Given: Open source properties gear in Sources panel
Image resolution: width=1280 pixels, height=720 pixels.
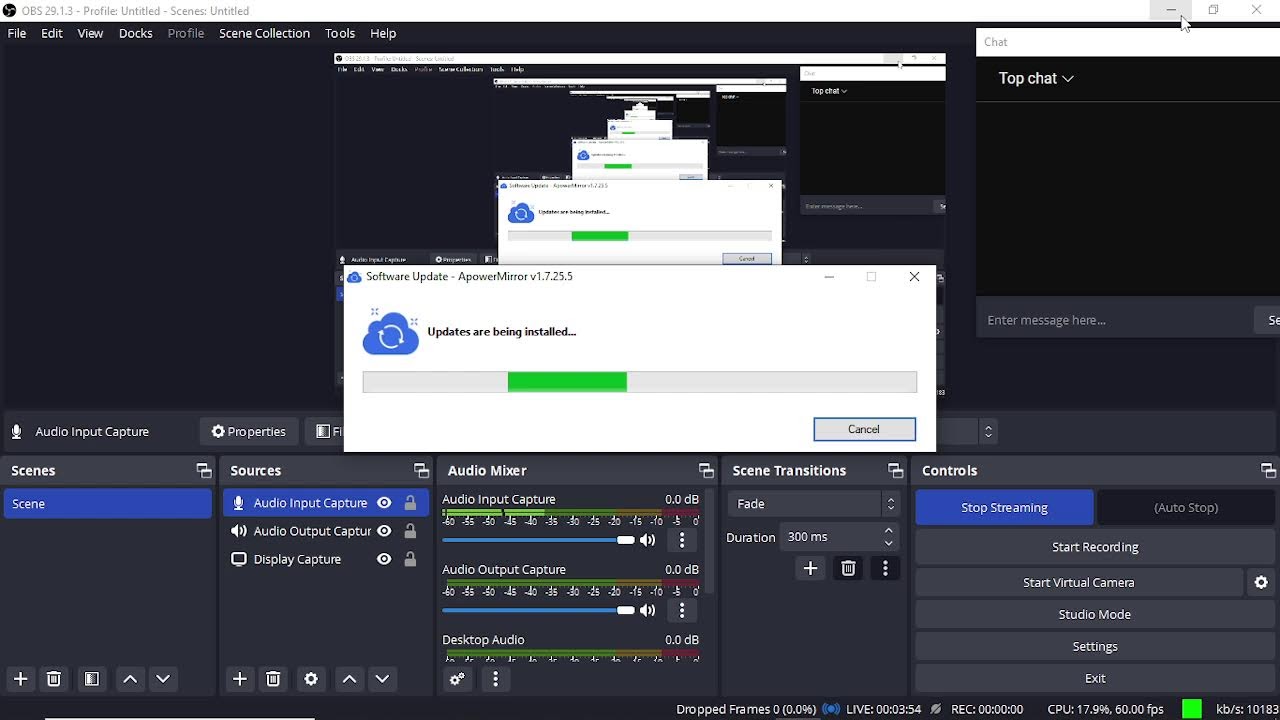Looking at the screenshot, I should [x=311, y=679].
